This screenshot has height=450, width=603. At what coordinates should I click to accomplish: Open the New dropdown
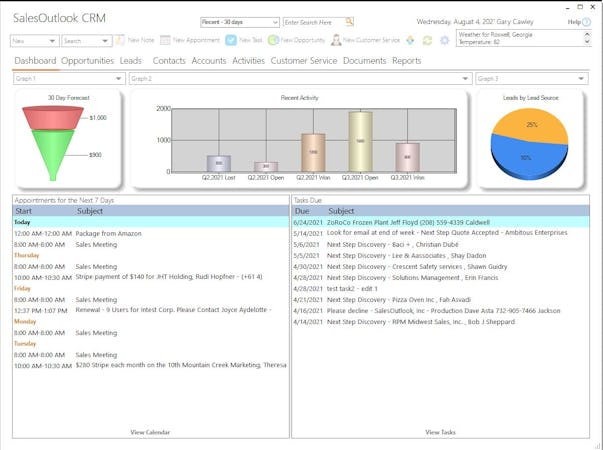click(35, 41)
